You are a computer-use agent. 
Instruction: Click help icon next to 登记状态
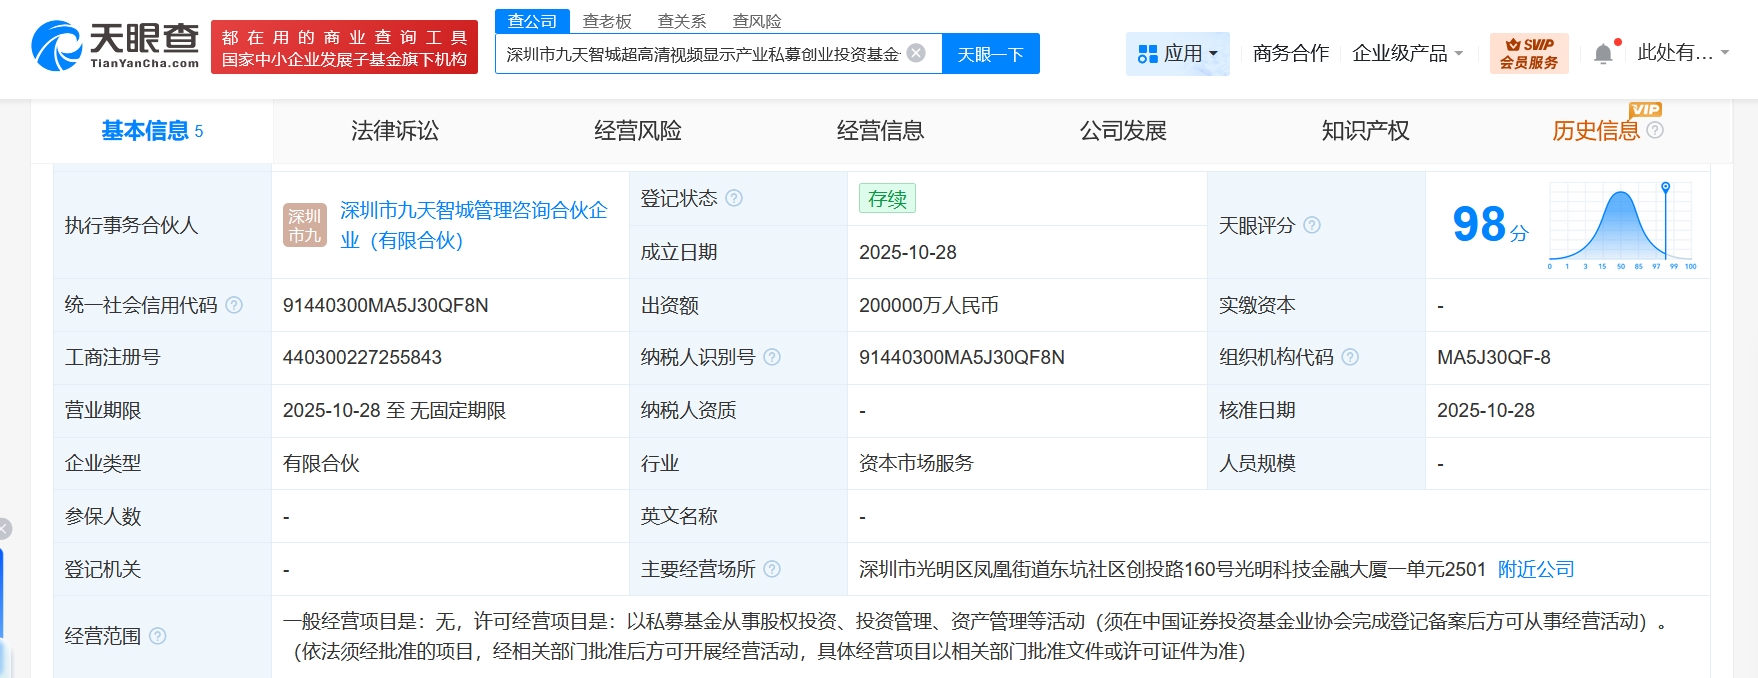pos(734,198)
